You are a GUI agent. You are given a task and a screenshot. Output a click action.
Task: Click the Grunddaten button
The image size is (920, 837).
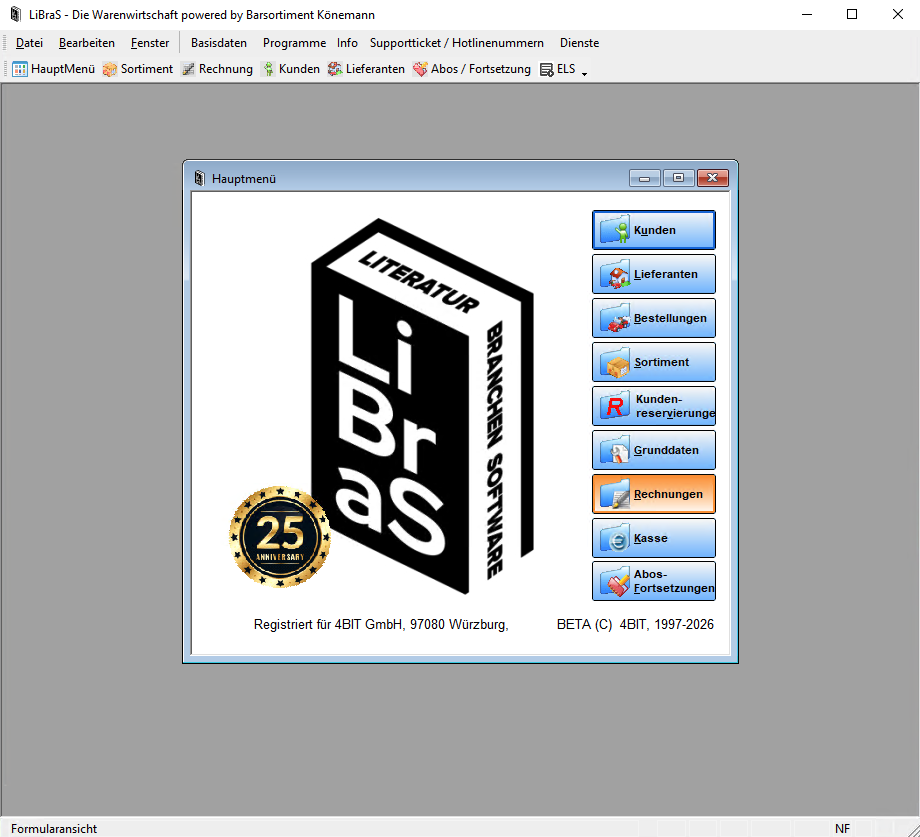[x=654, y=450]
